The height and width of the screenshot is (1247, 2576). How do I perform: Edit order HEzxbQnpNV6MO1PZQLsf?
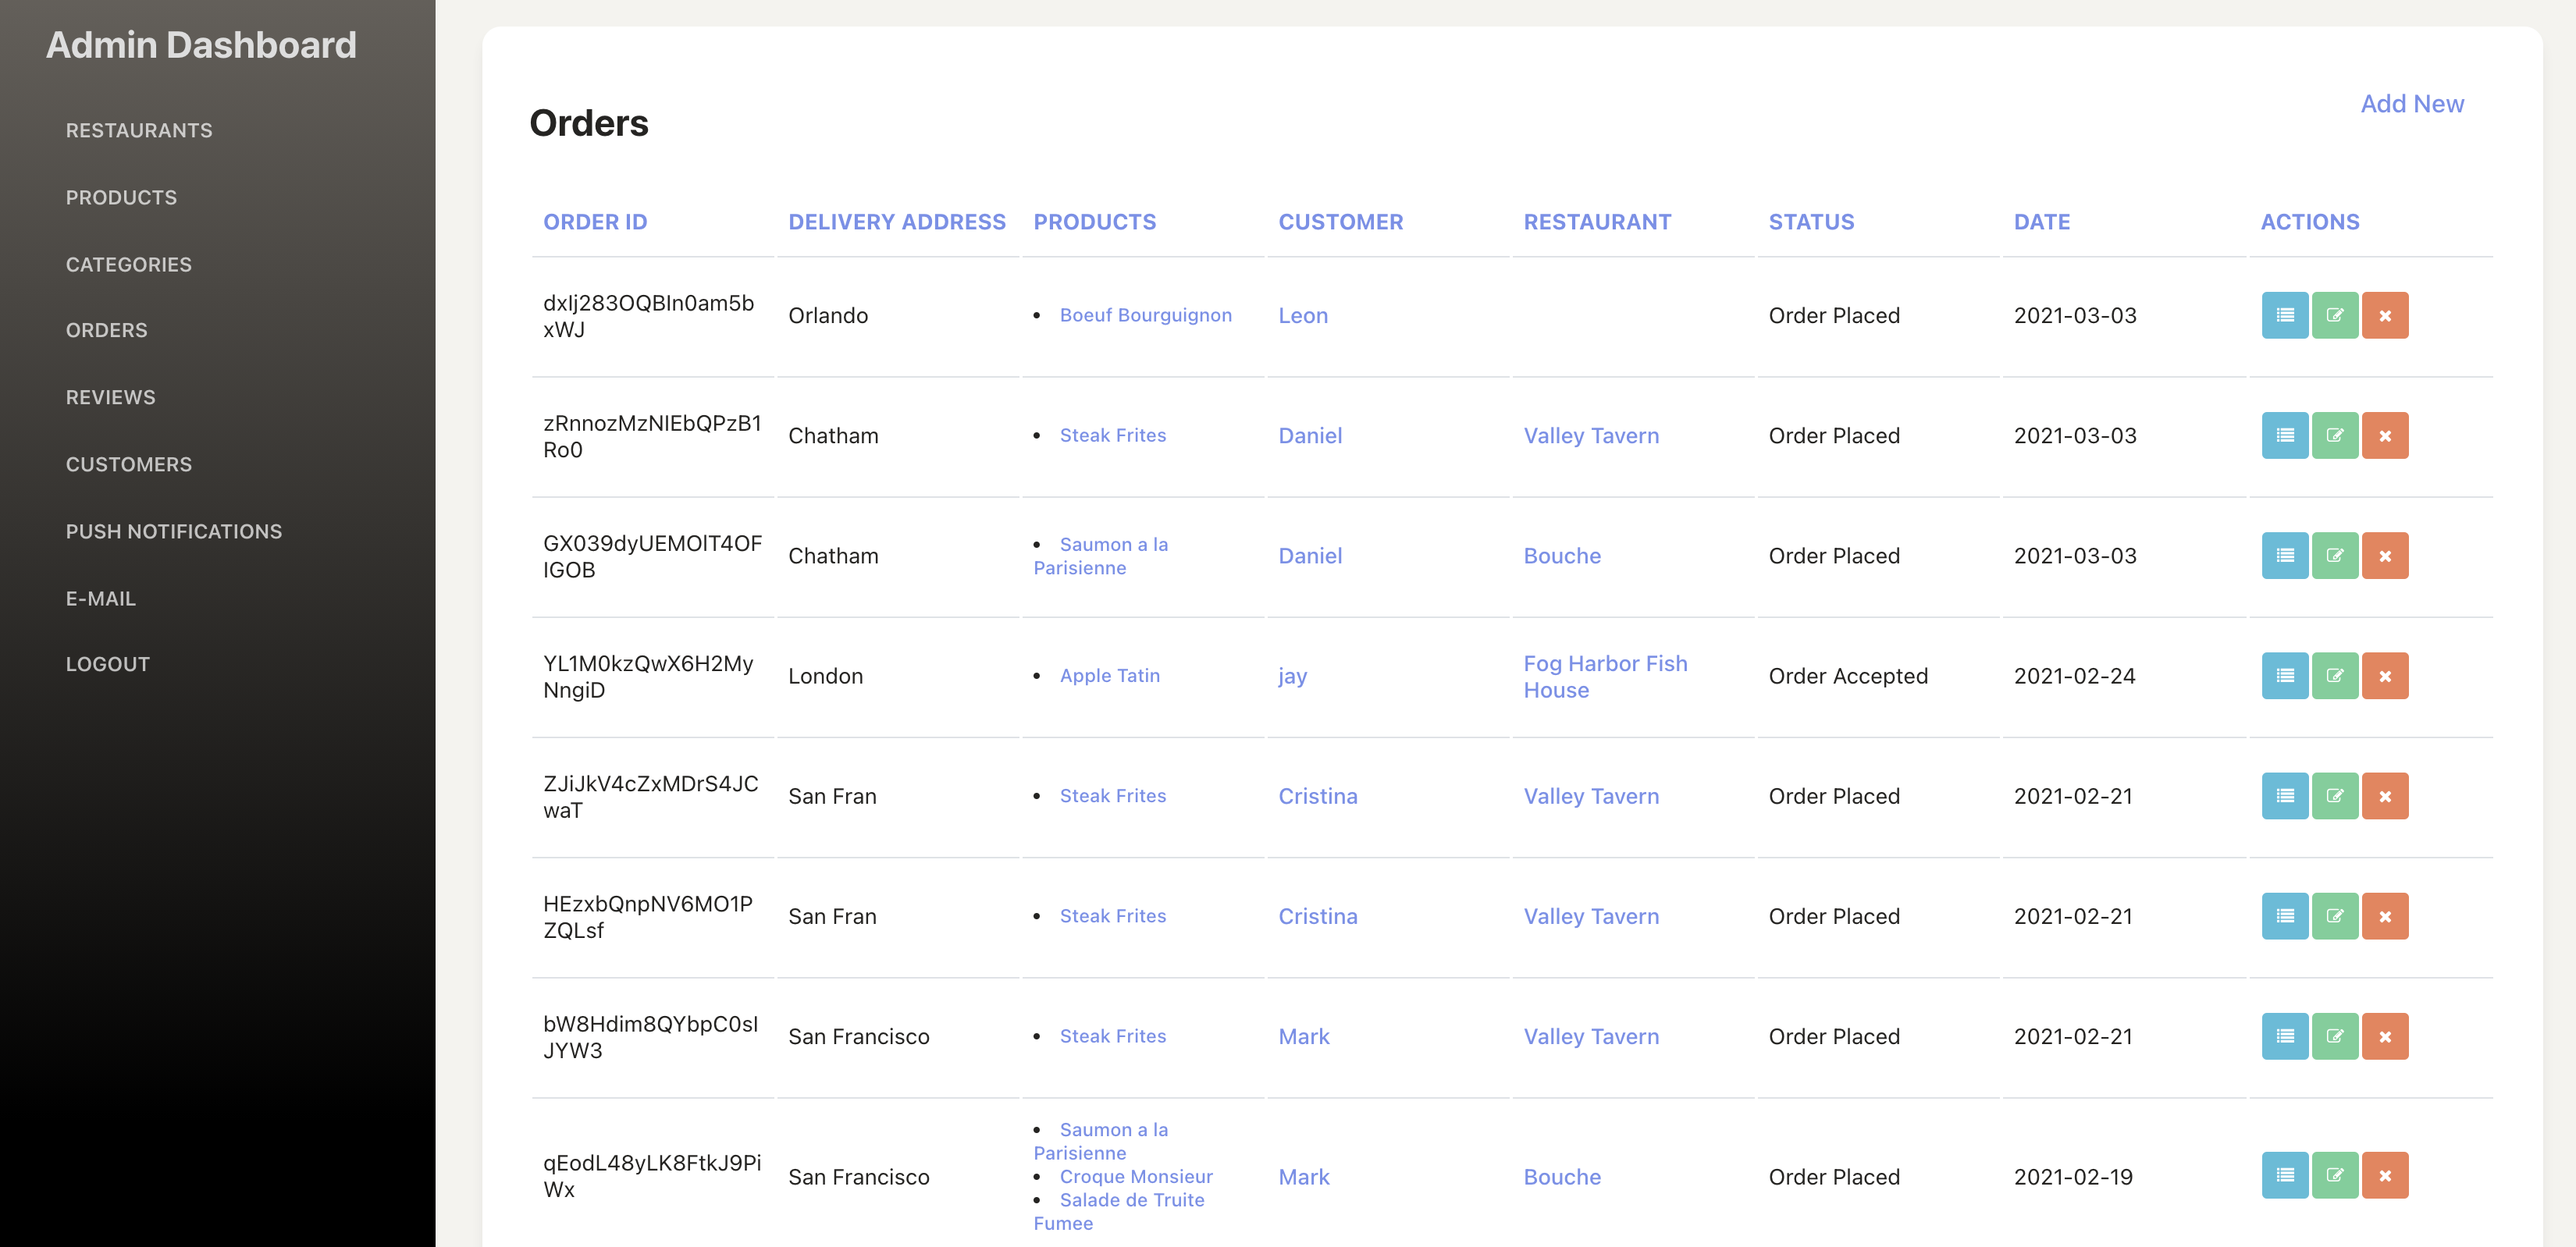2334,916
